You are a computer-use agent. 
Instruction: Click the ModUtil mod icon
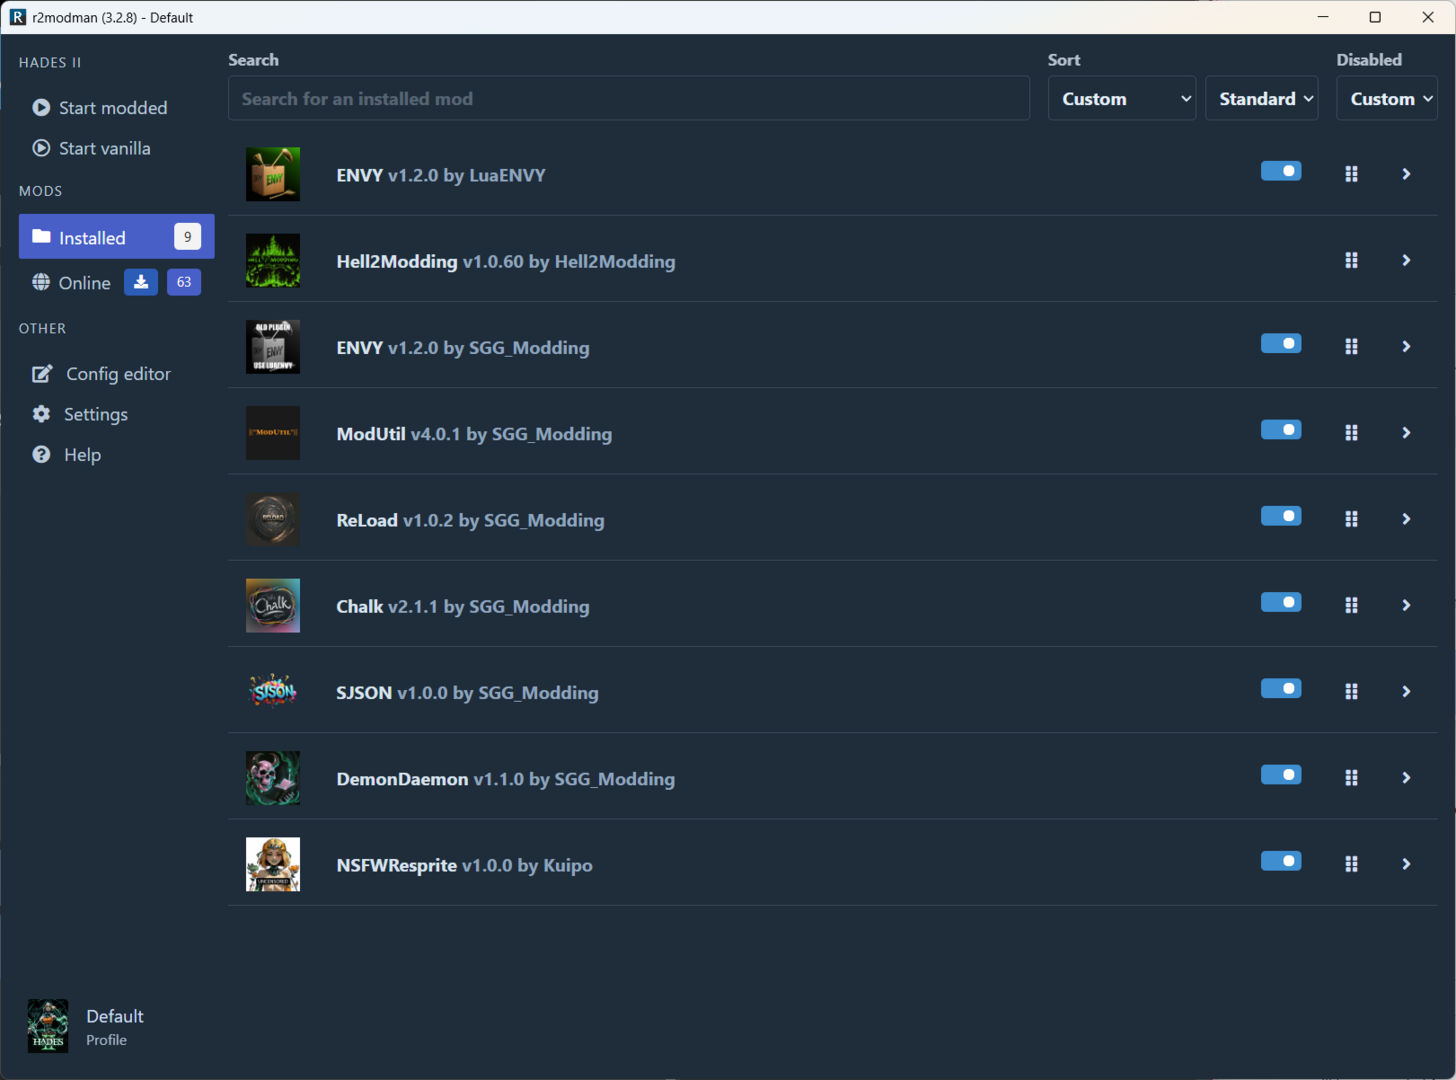pyautogui.click(x=272, y=433)
